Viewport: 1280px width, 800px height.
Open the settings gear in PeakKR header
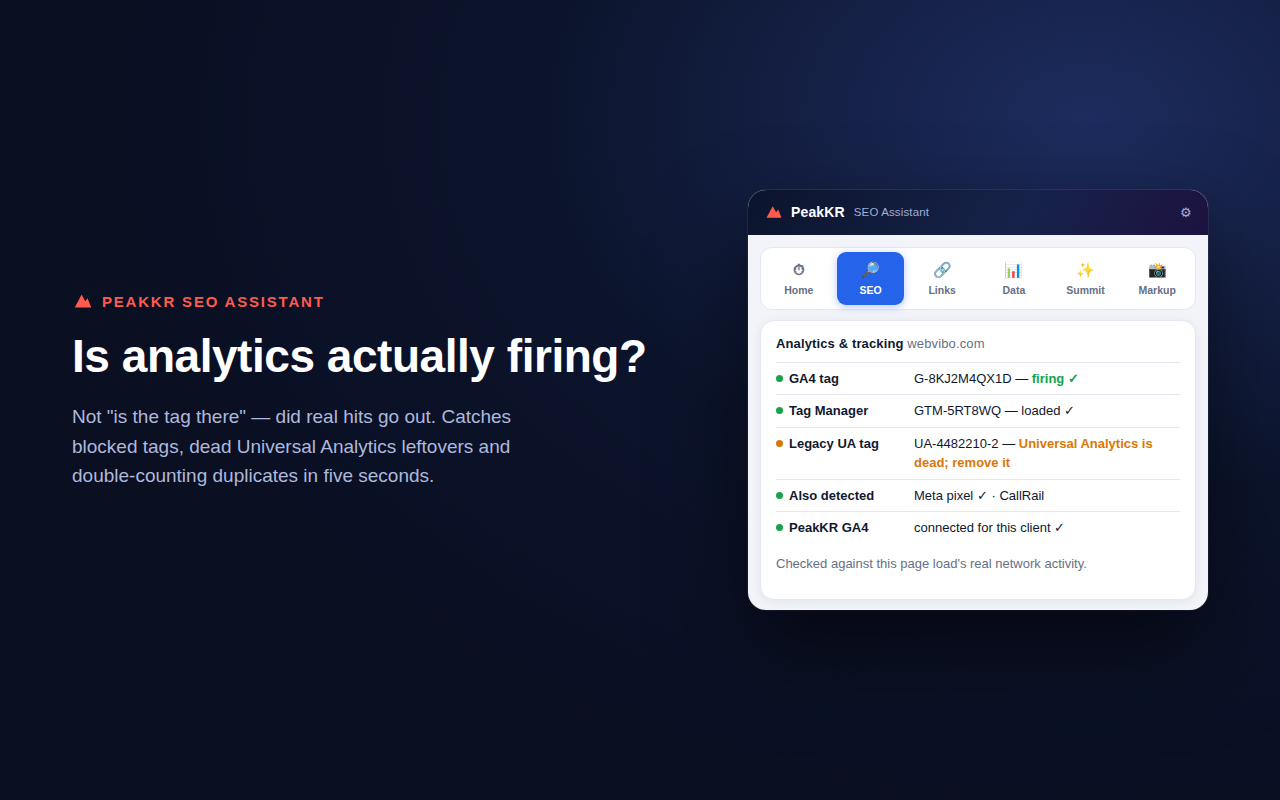click(x=1186, y=212)
